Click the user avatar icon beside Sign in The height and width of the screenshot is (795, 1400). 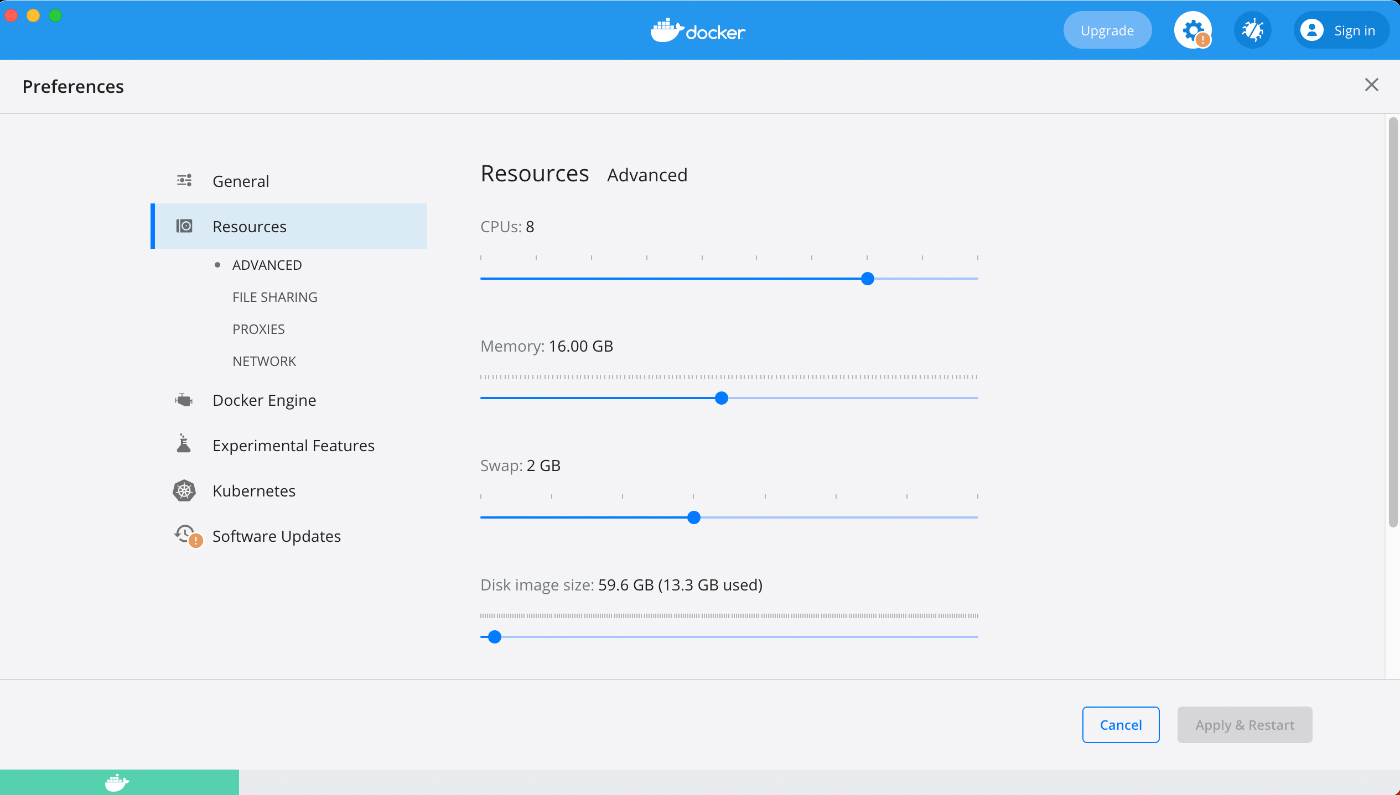(1312, 30)
